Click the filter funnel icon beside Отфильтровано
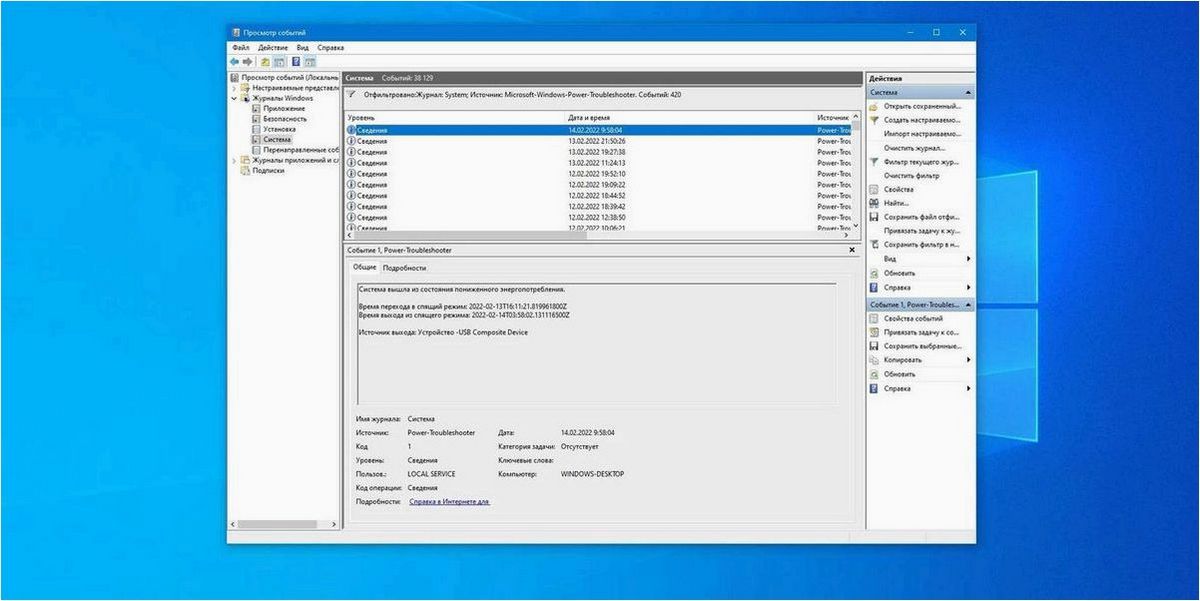1200x601 pixels. (352, 93)
